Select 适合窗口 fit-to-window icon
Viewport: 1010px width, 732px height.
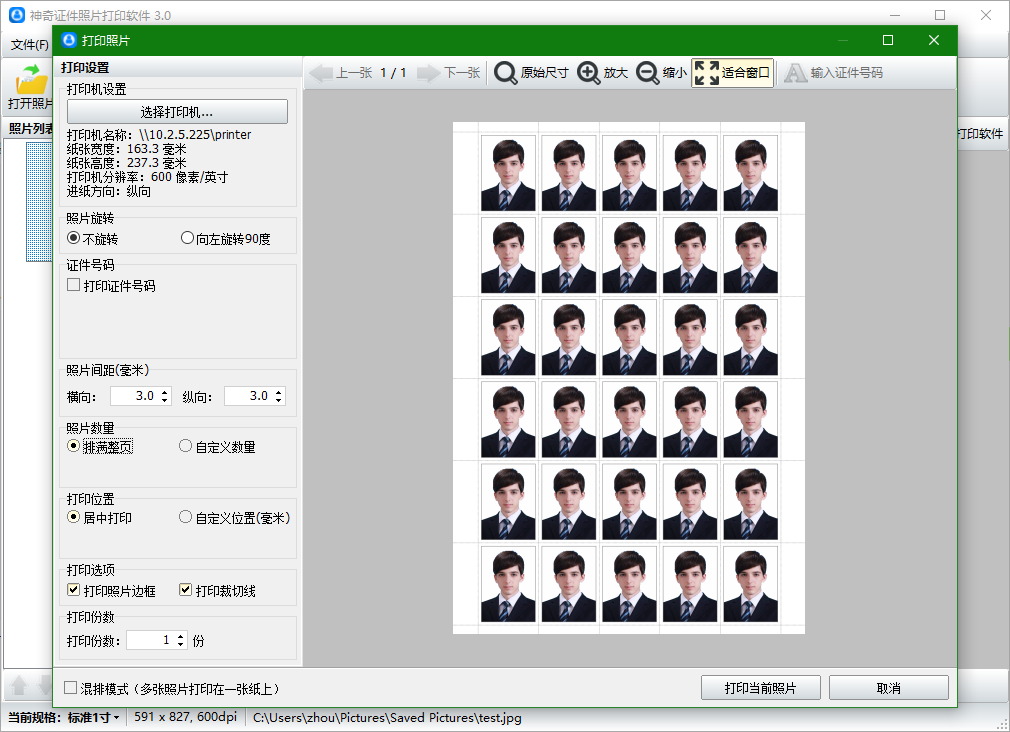[706, 73]
